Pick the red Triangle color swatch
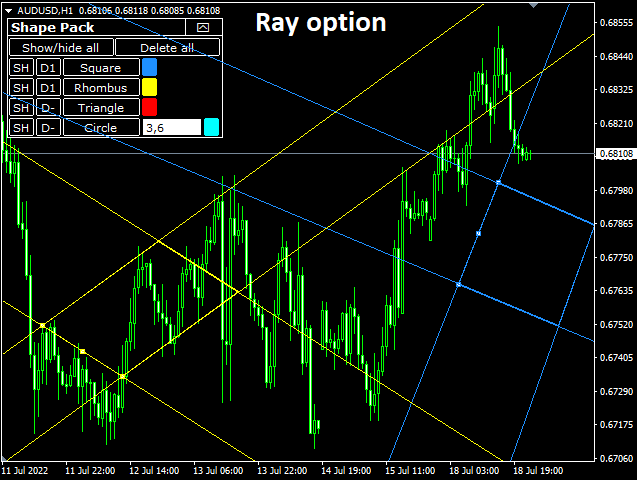This screenshot has height=480, width=640. coord(149,107)
